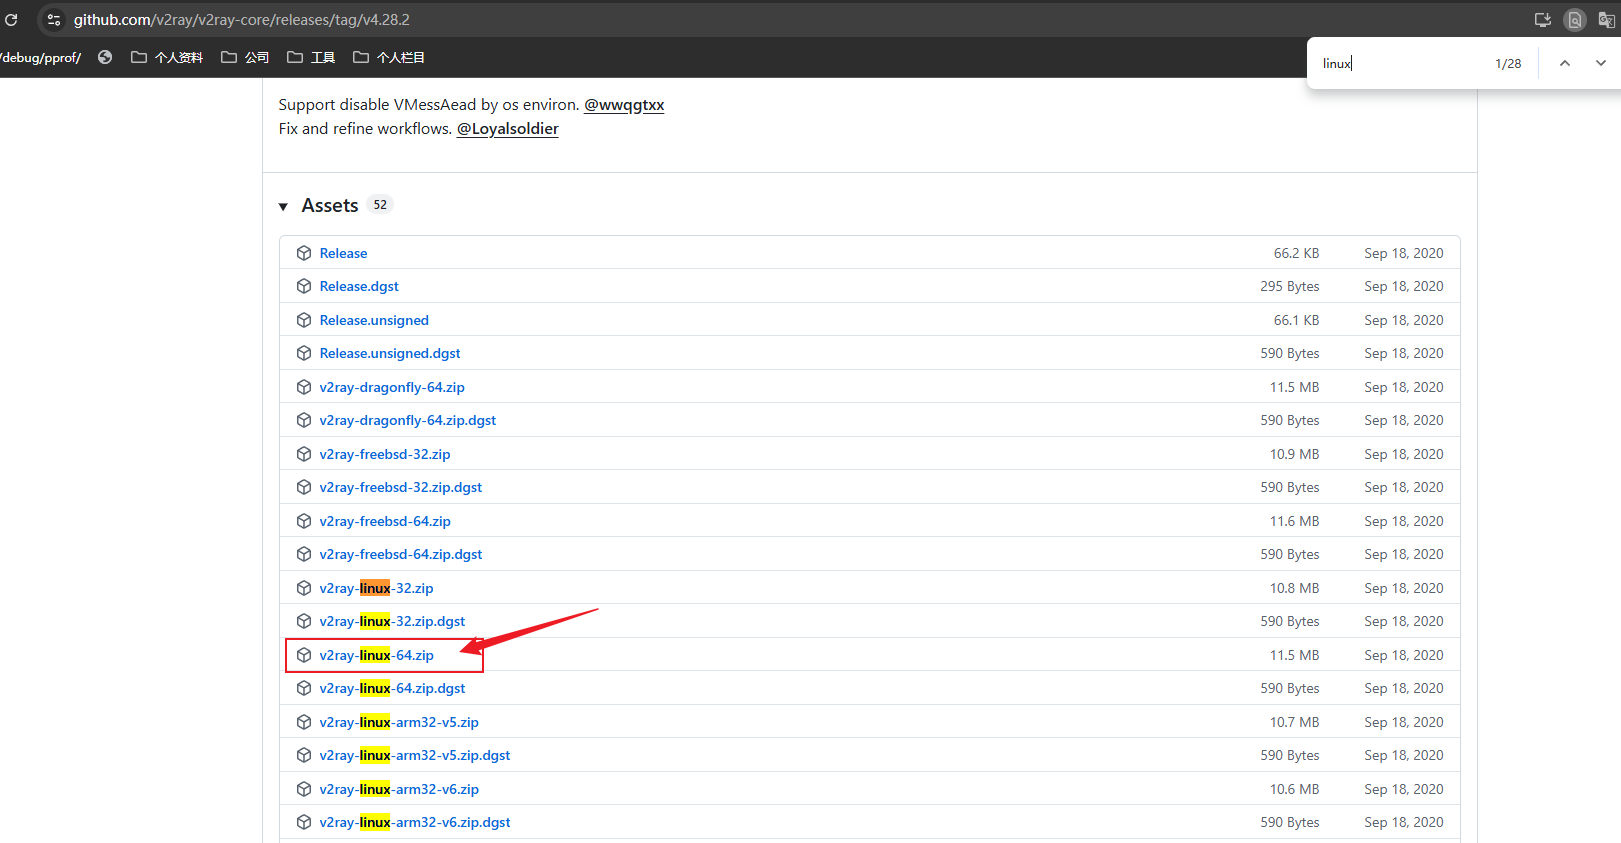Select the 11.5 MB size of v2ray-linux-64.zip
1621x843 pixels.
click(1294, 655)
